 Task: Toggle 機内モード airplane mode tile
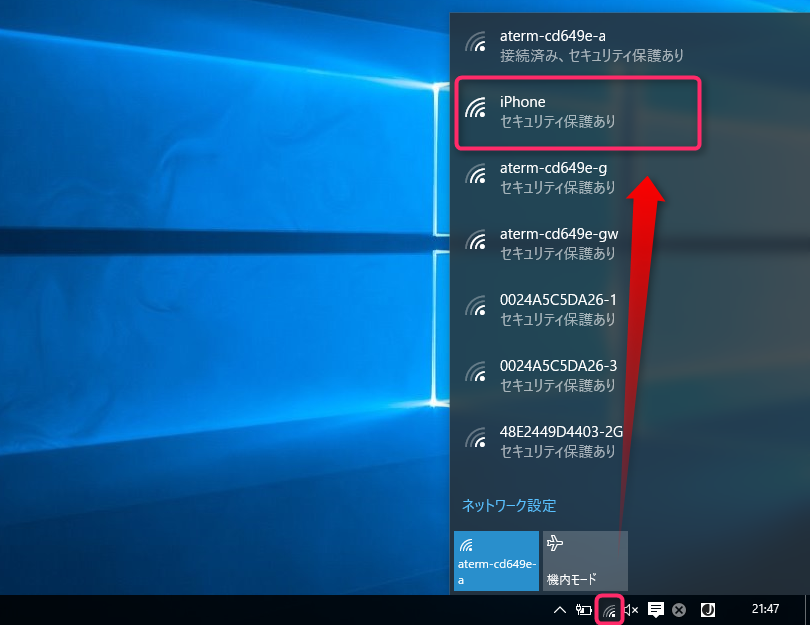click(585, 561)
